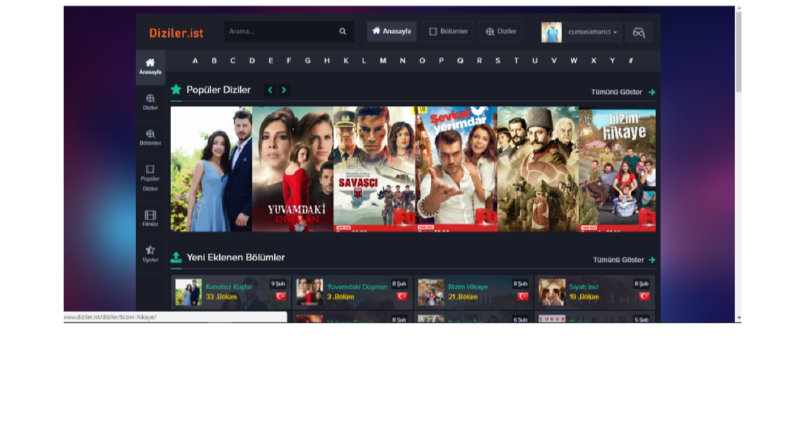Open the Yuvamdaki Düşman poster
Screen dimensions: 793x446
(293, 169)
